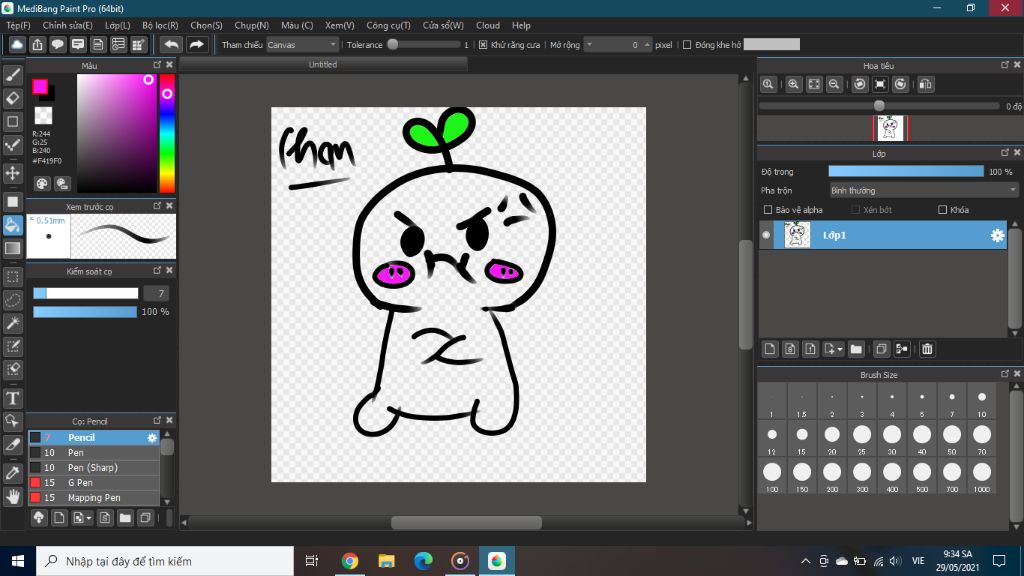Click the zoom in navigator icon
Viewport: 1024px width, 576px height.
click(x=793, y=84)
